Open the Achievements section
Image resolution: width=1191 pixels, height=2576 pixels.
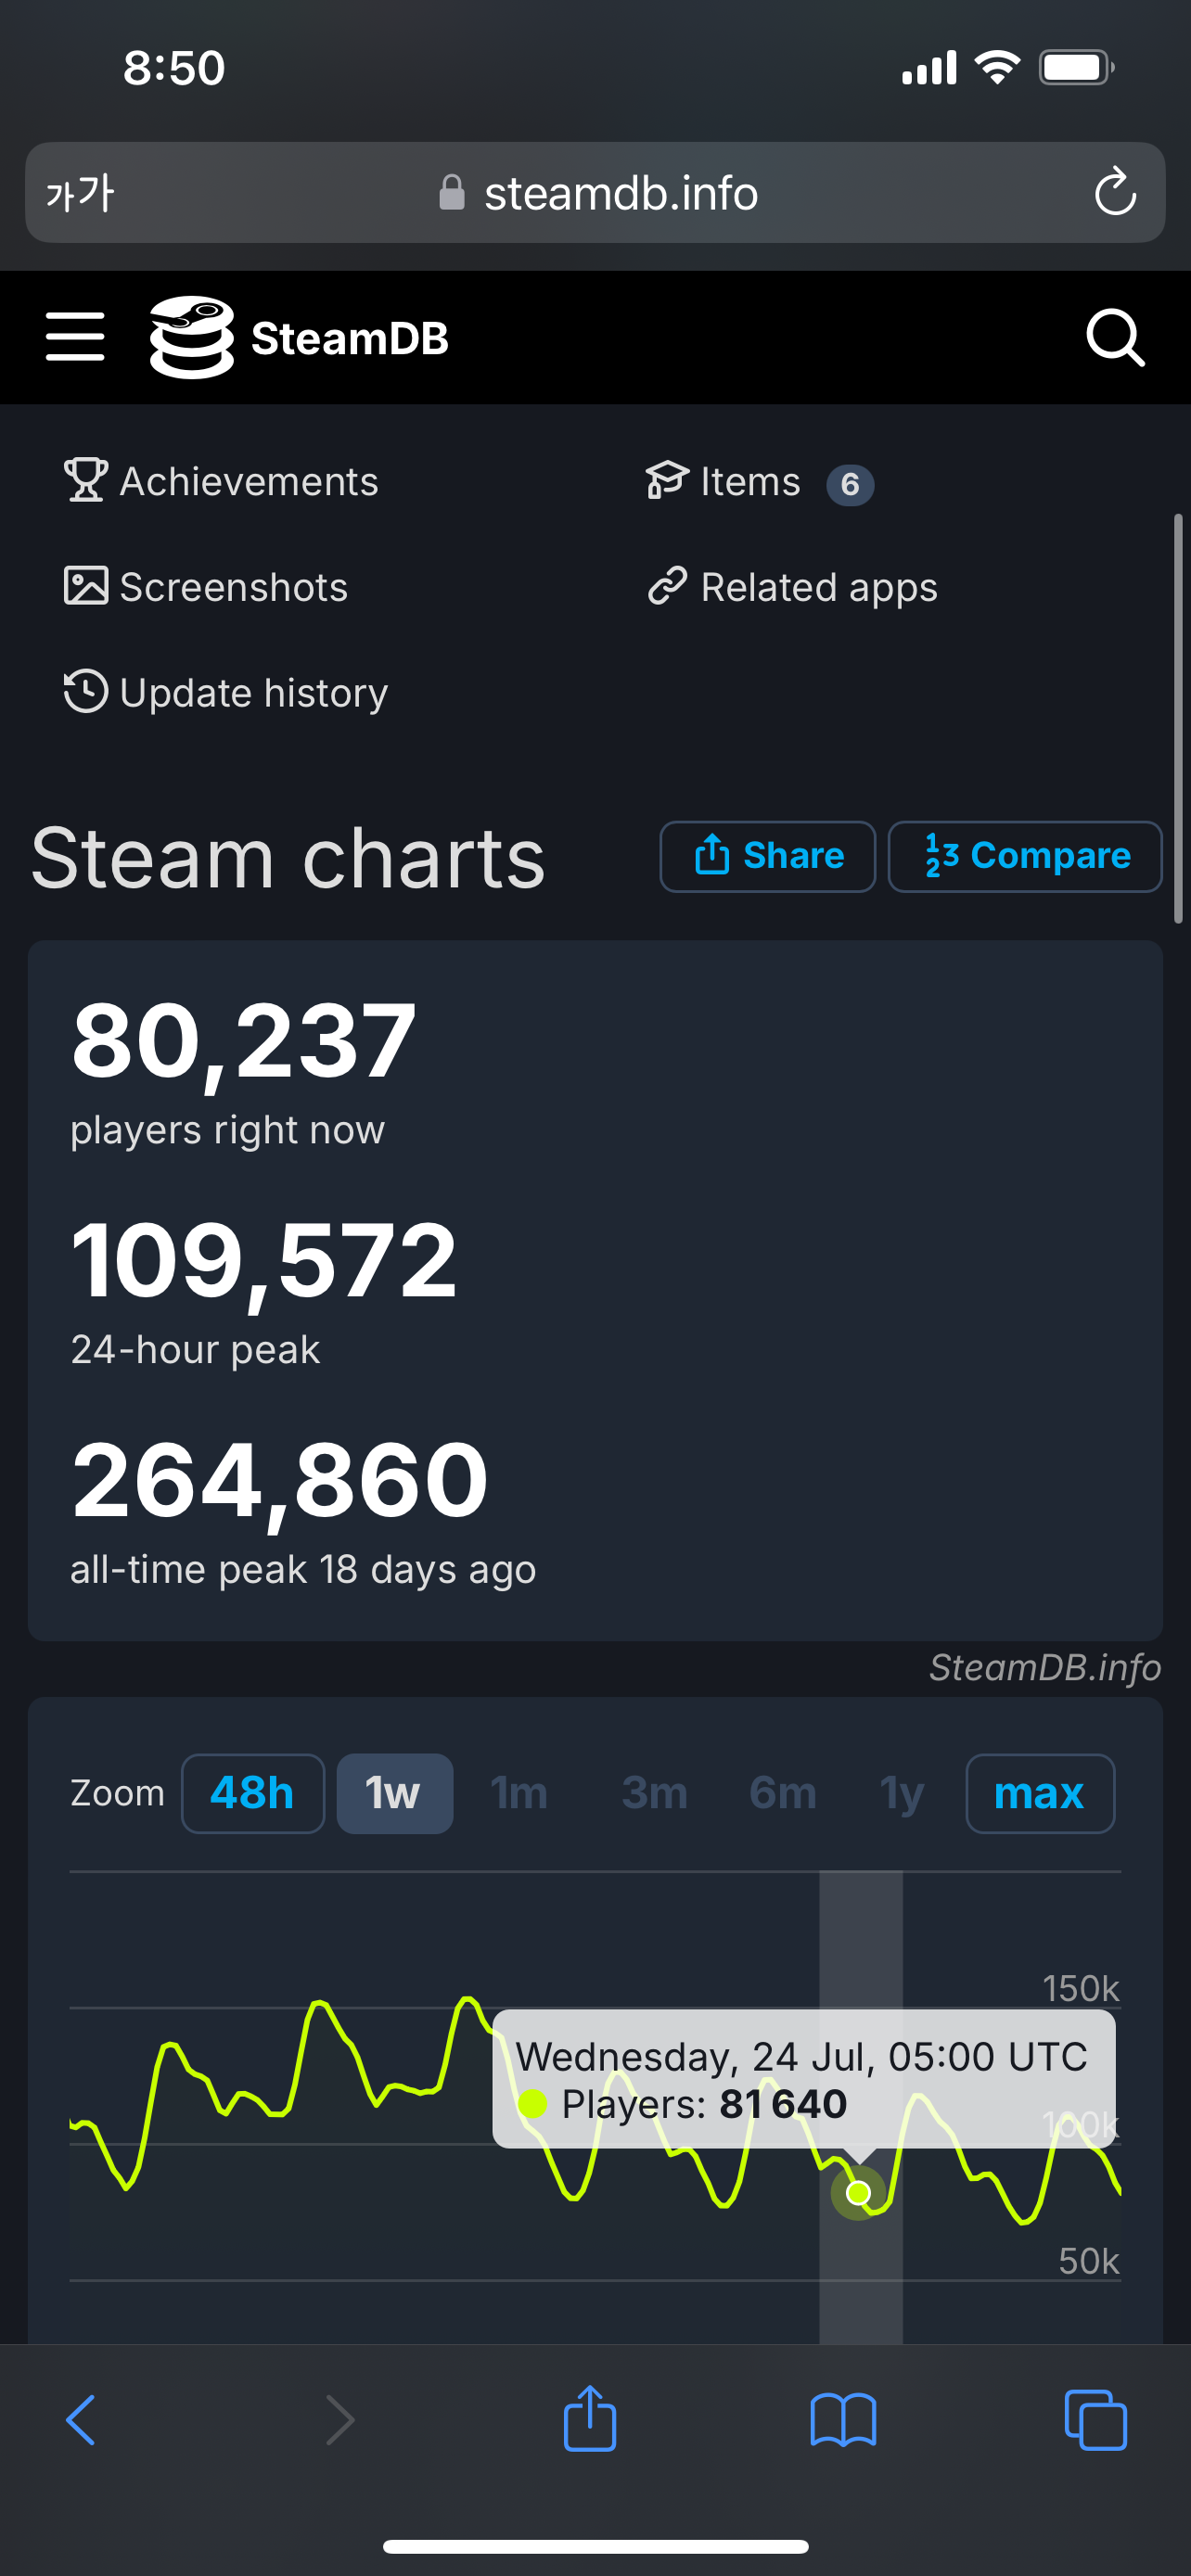[222, 482]
